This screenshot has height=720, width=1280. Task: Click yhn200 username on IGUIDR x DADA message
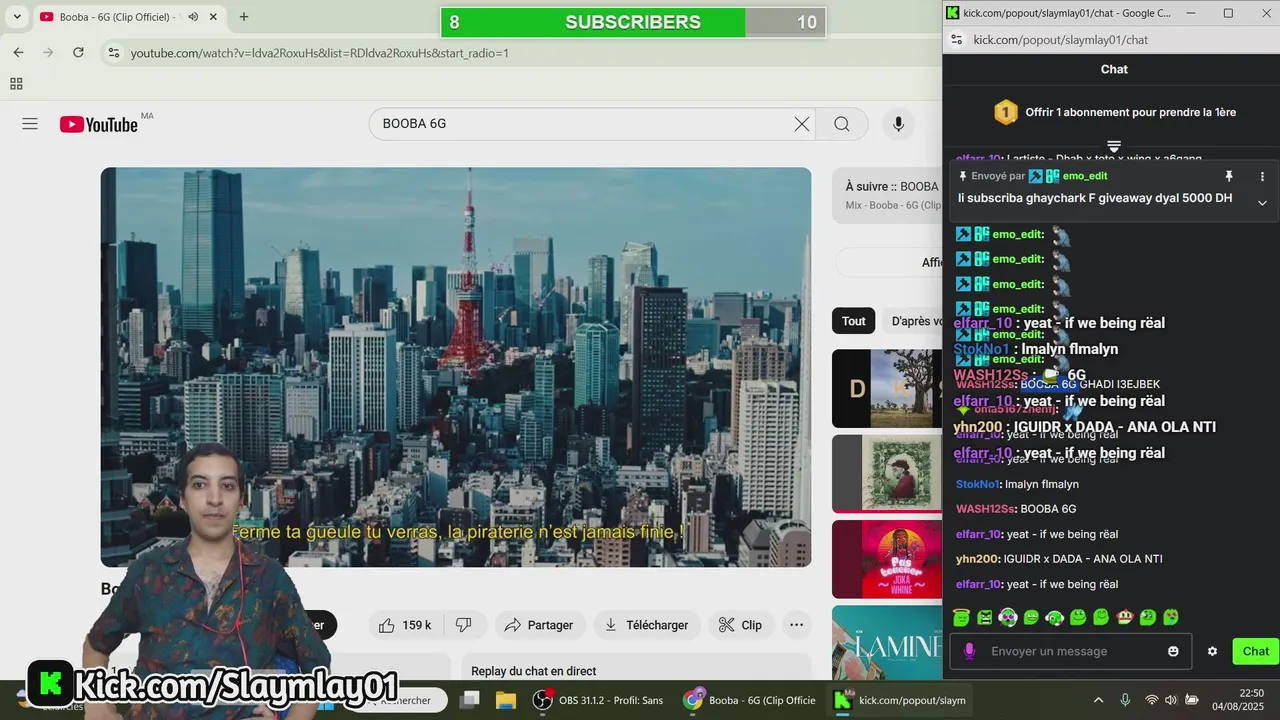(x=978, y=559)
